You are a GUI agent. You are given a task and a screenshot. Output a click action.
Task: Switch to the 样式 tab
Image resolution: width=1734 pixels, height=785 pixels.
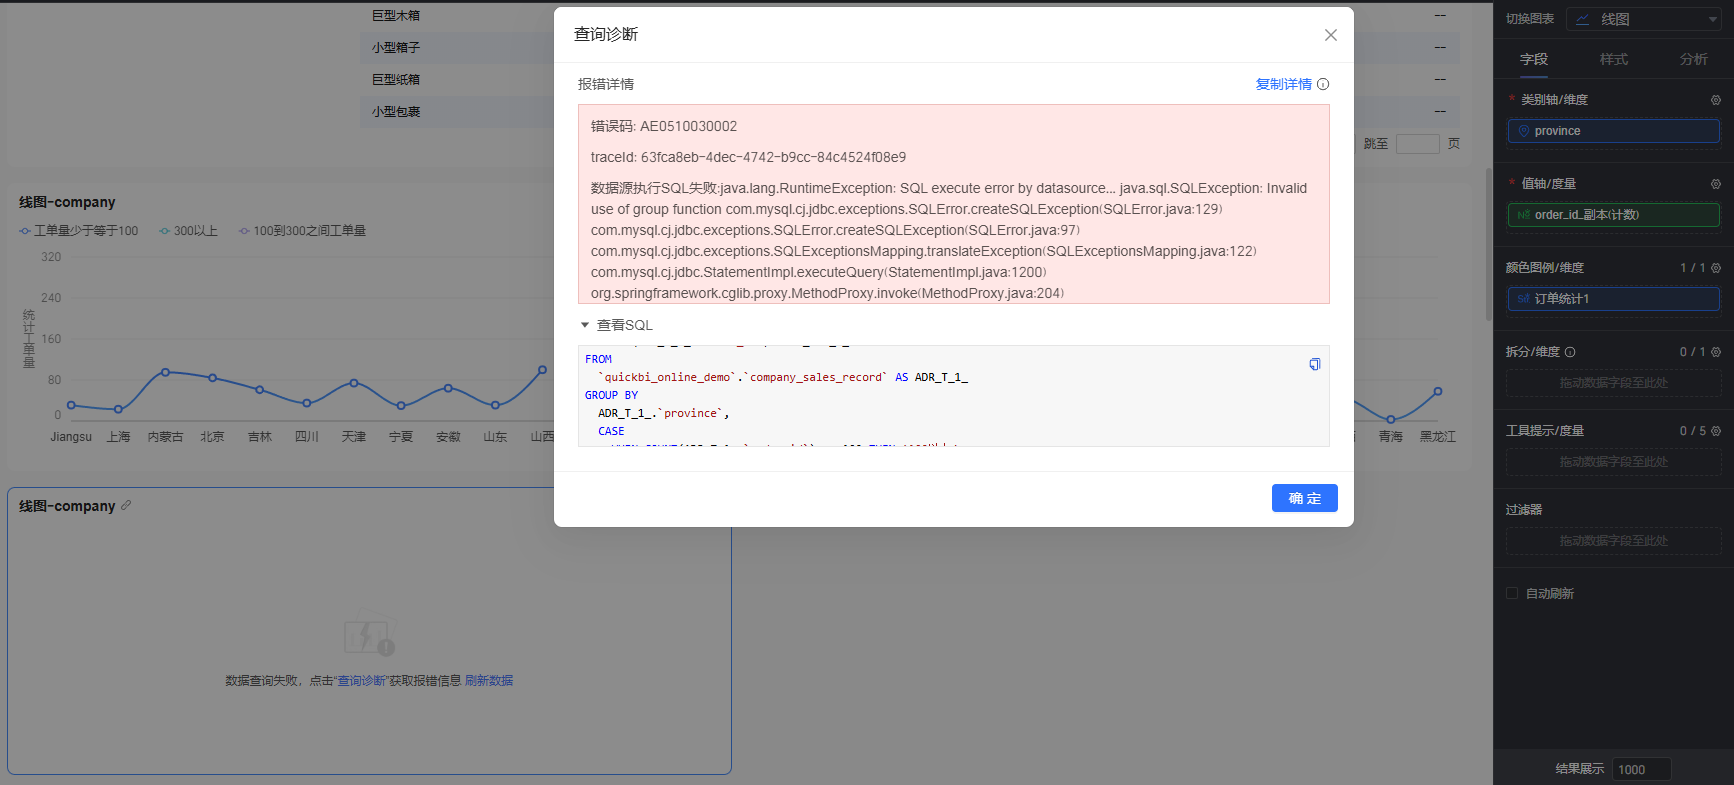(x=1613, y=59)
